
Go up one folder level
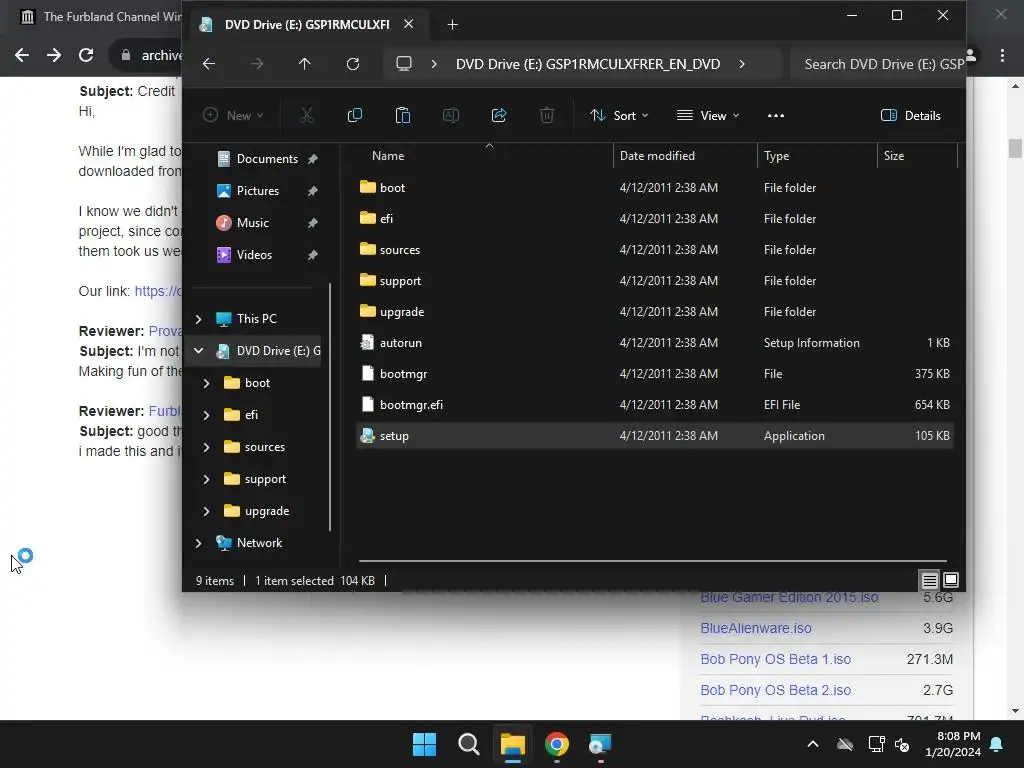tap(305, 64)
